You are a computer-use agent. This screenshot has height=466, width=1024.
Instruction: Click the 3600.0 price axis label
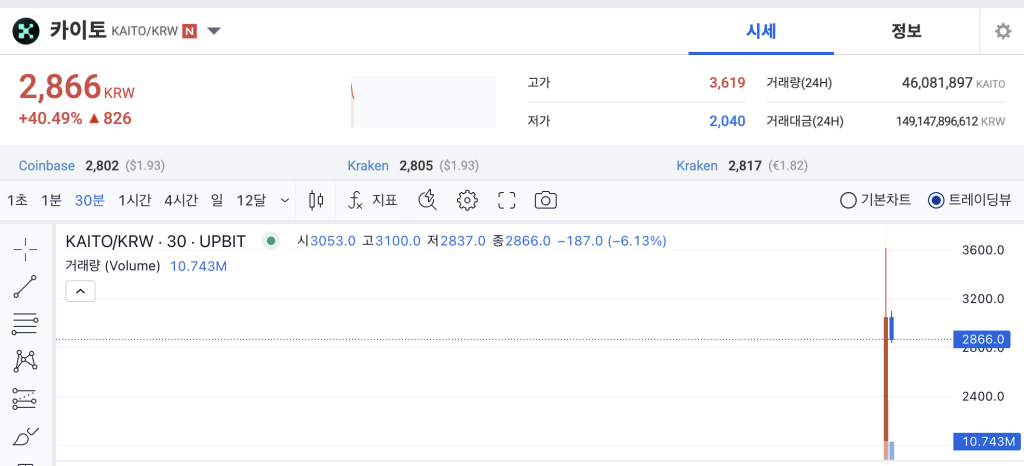(x=982, y=250)
